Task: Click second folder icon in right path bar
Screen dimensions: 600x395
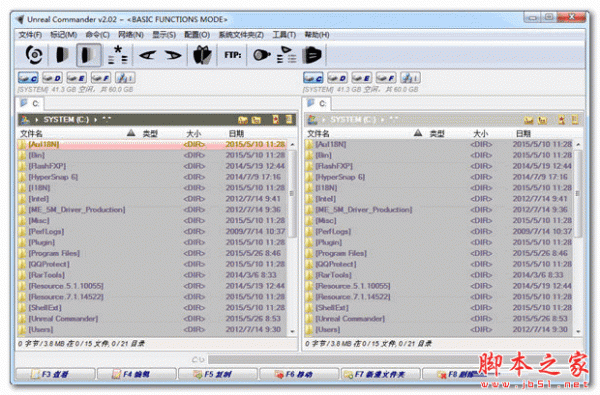Action: (x=542, y=120)
